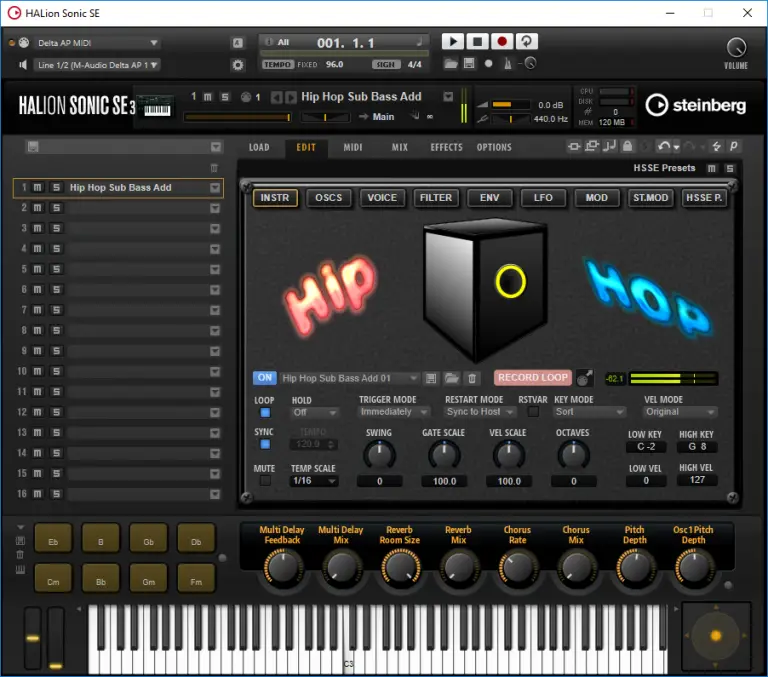This screenshot has height=677, width=768.
Task: Disable the LOOP checkbox
Action: 265,412
